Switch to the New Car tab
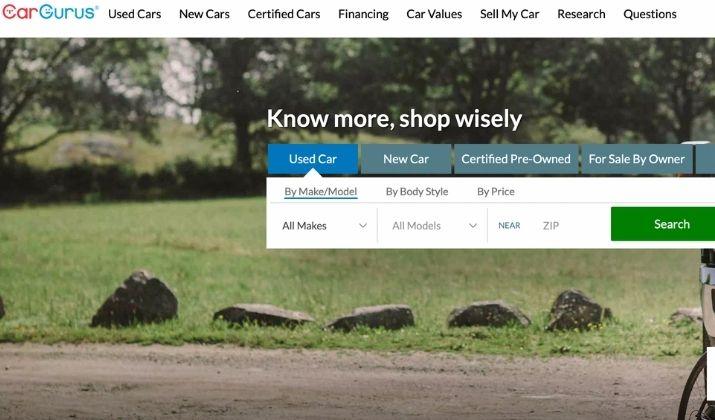 coord(406,159)
